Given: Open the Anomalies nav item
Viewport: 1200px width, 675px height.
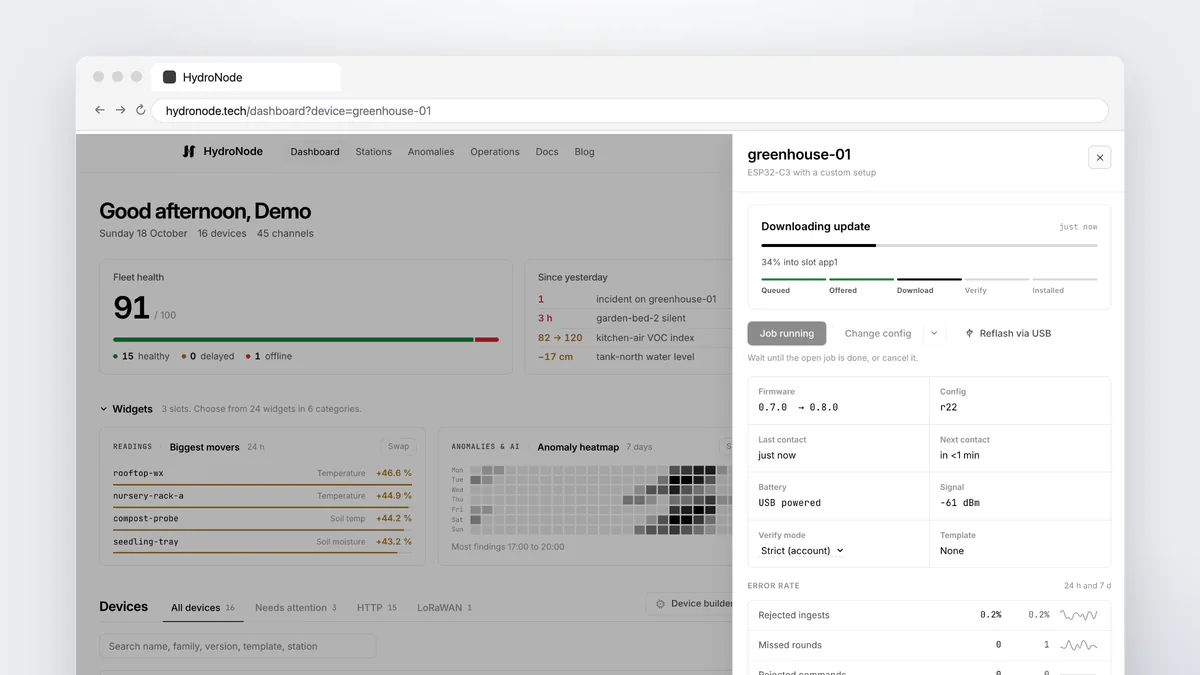Looking at the screenshot, I should coord(431,152).
